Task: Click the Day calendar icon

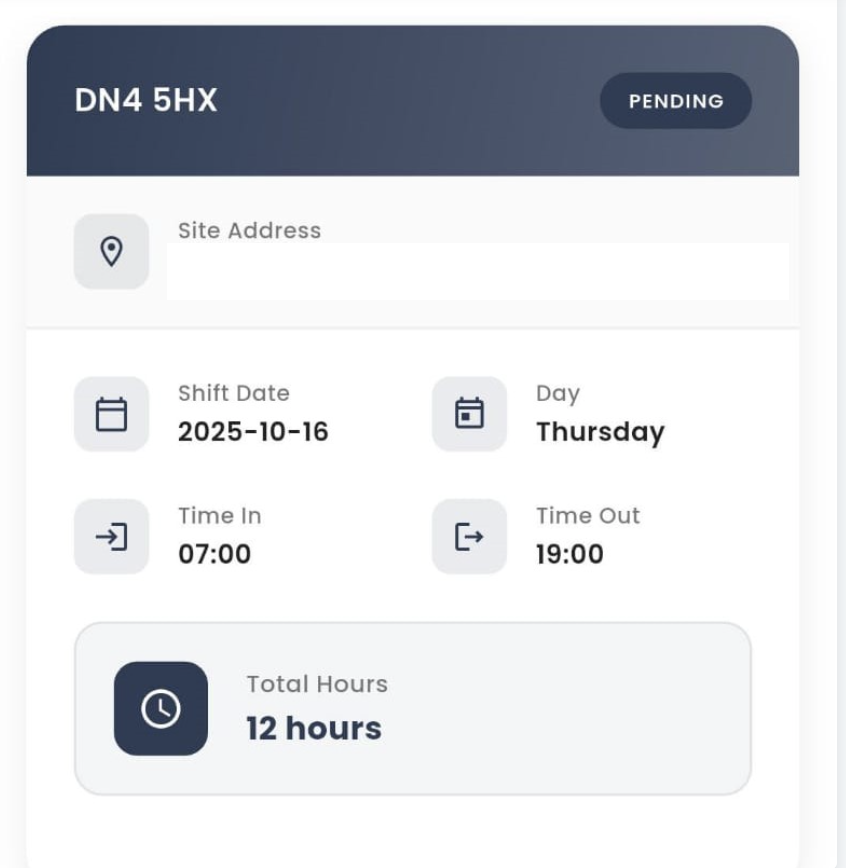Action: point(469,414)
